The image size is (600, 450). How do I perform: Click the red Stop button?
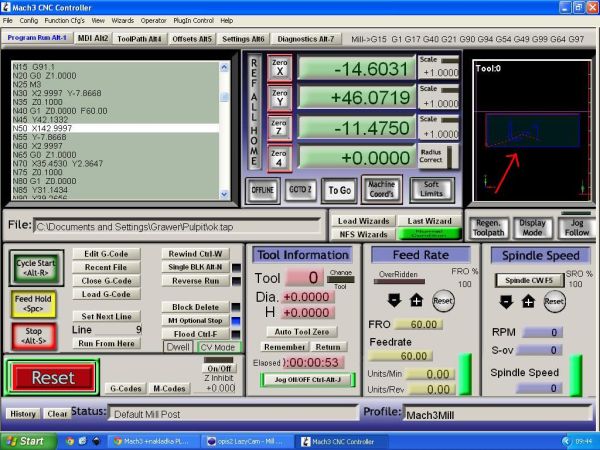34,336
